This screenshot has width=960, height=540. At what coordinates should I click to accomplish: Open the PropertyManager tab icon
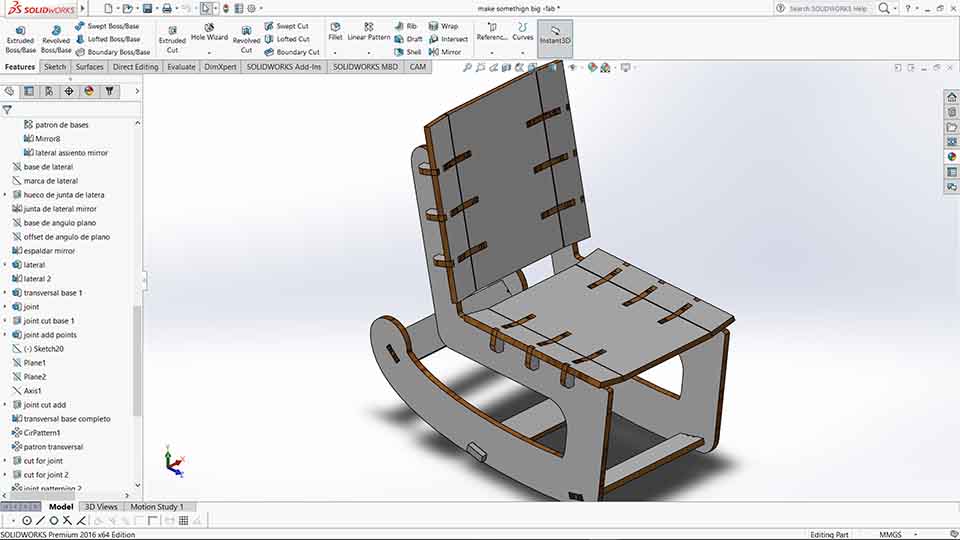coord(29,91)
